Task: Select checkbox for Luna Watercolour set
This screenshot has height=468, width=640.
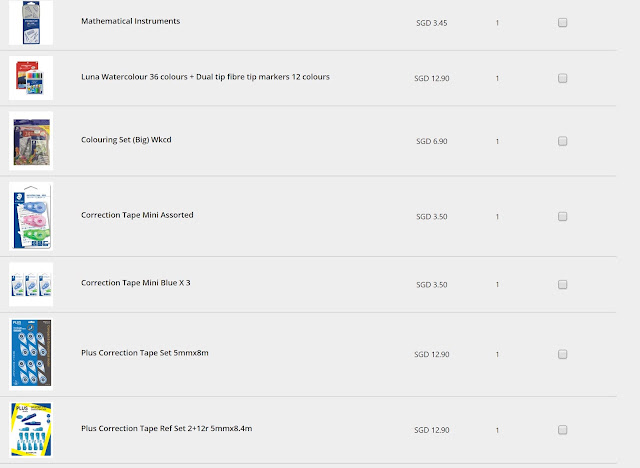Action: coord(562,78)
